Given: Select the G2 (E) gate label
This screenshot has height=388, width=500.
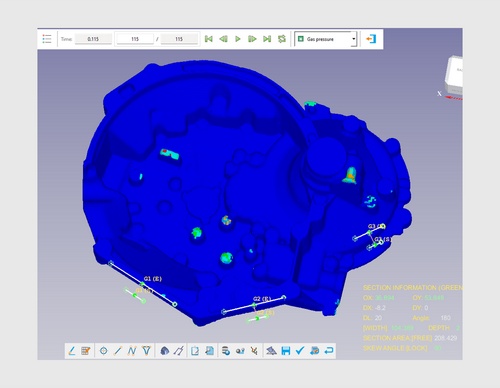Looking at the screenshot, I should point(262,299).
